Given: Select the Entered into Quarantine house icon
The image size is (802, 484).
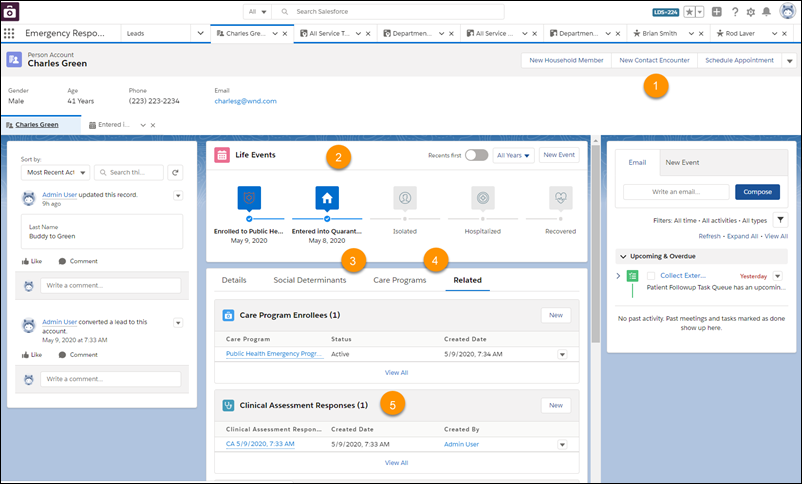Looking at the screenshot, I should 327,198.
